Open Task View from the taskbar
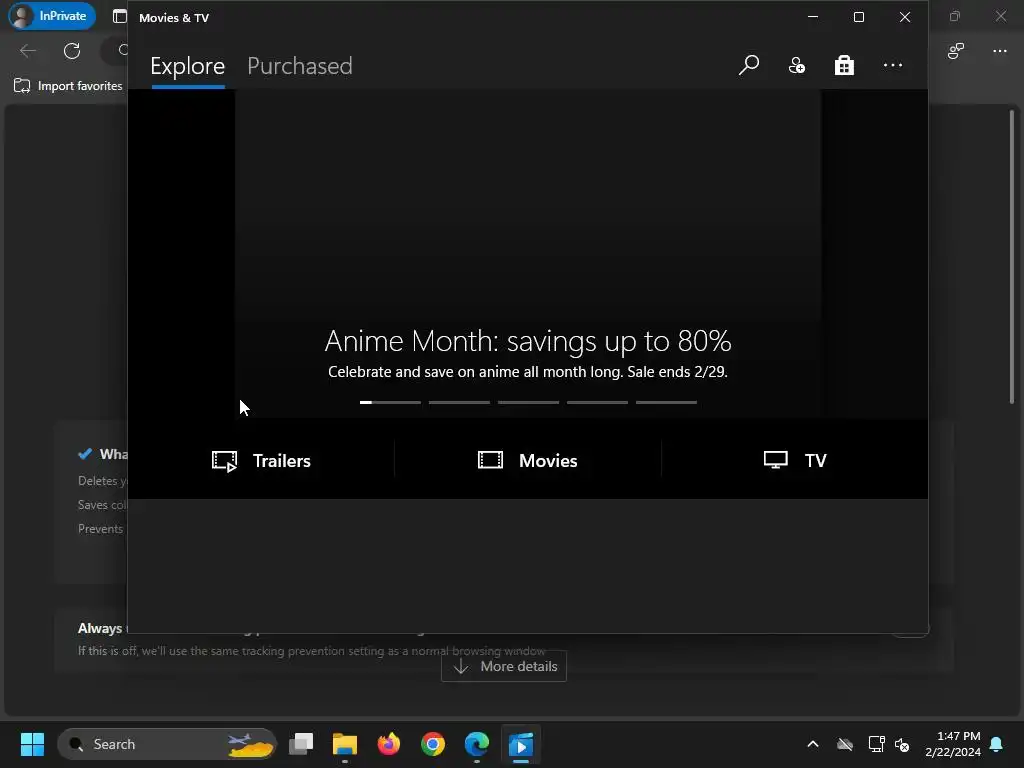1024x768 pixels. click(x=301, y=744)
